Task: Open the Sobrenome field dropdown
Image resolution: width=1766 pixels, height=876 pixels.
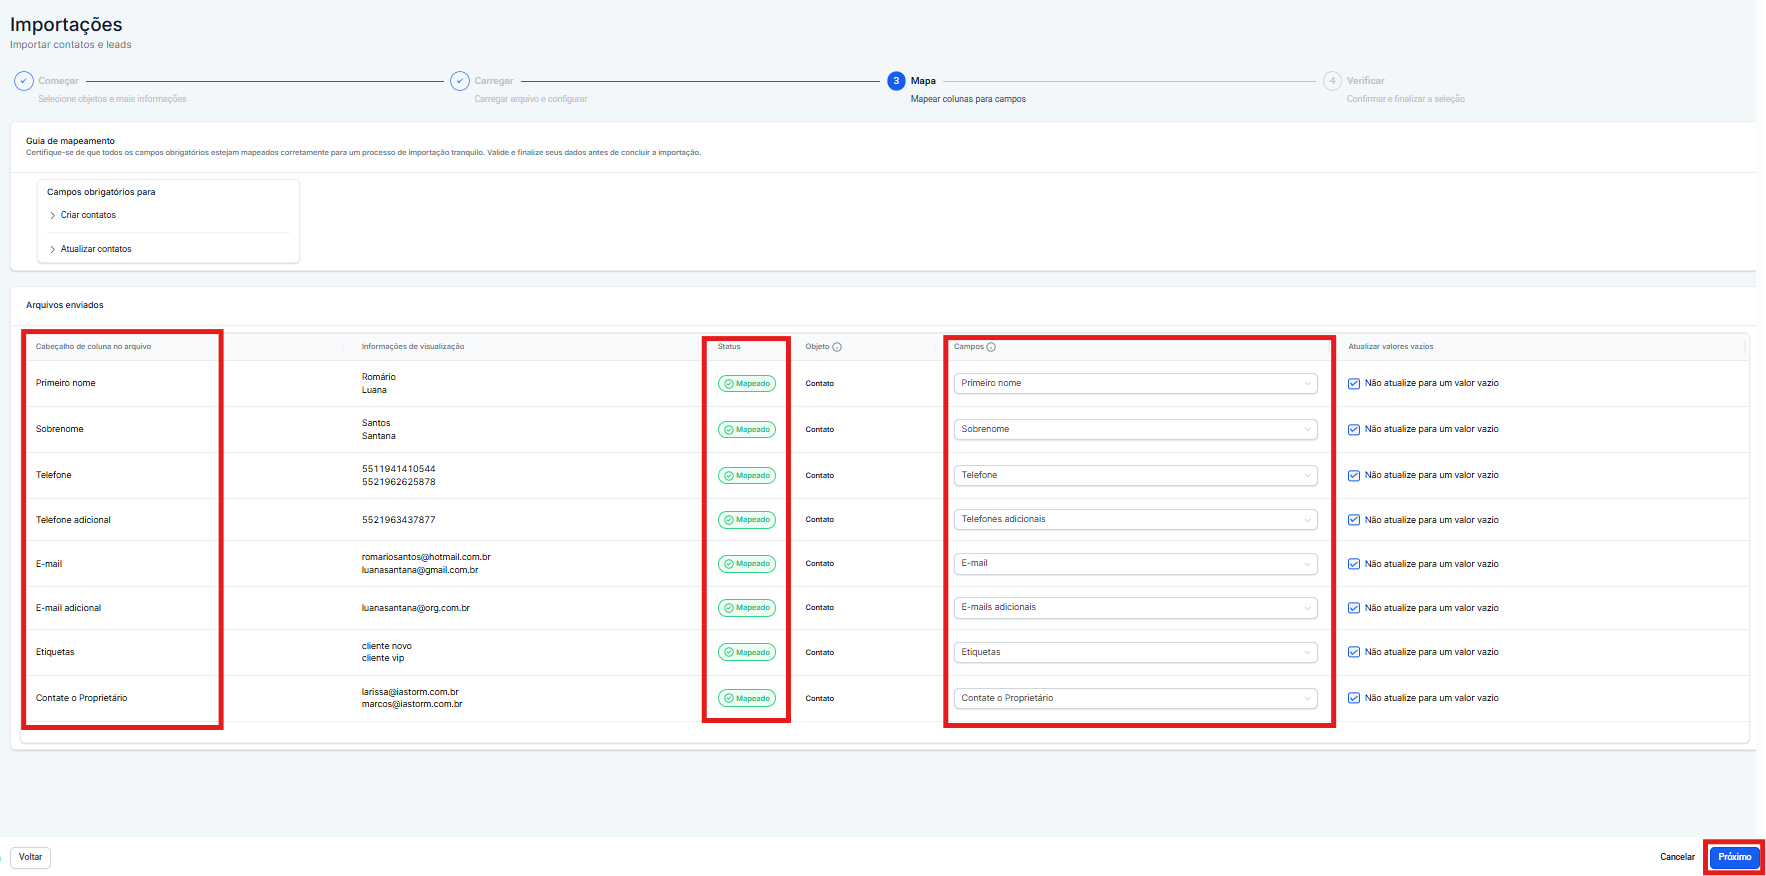Action: (x=1134, y=430)
